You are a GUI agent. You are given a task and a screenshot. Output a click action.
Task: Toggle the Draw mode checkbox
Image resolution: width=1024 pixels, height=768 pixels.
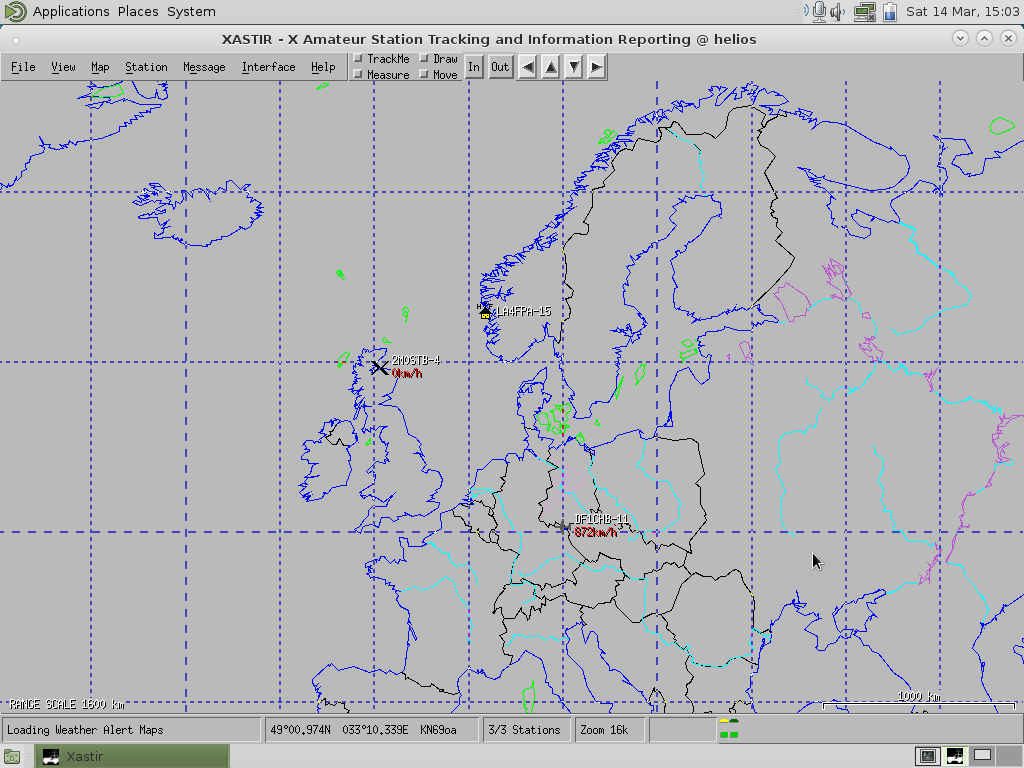[424, 58]
